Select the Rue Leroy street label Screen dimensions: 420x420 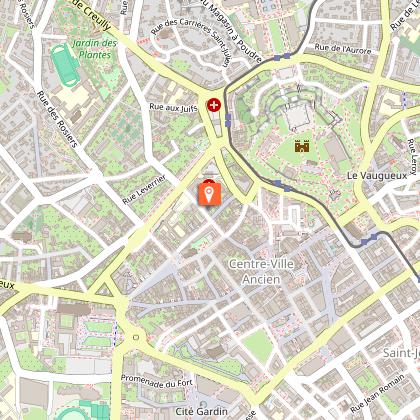(x=413, y=156)
